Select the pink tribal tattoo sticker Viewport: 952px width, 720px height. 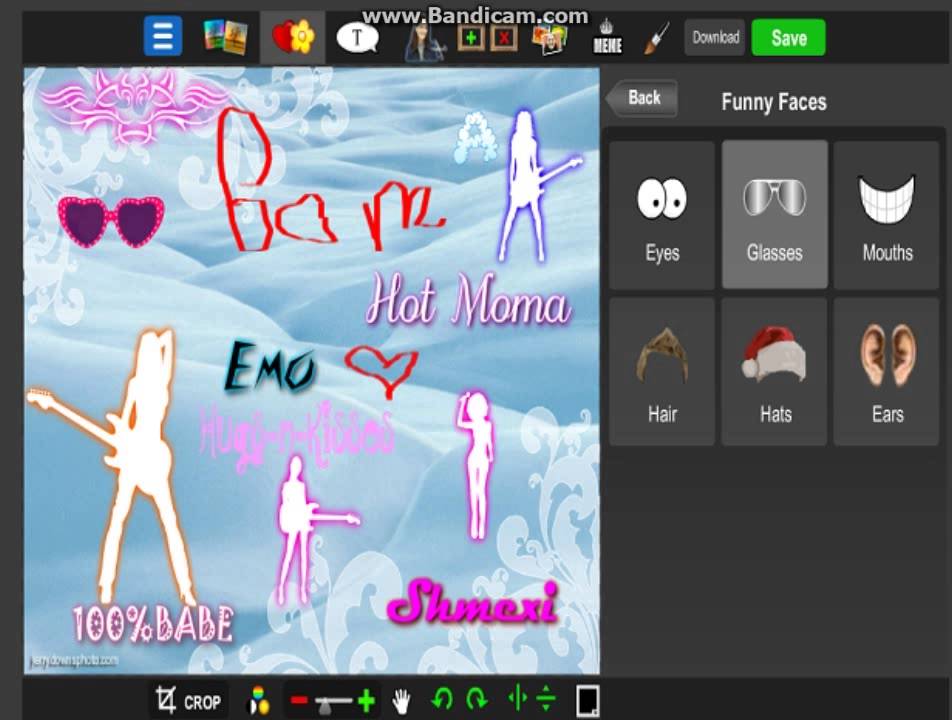(134, 106)
